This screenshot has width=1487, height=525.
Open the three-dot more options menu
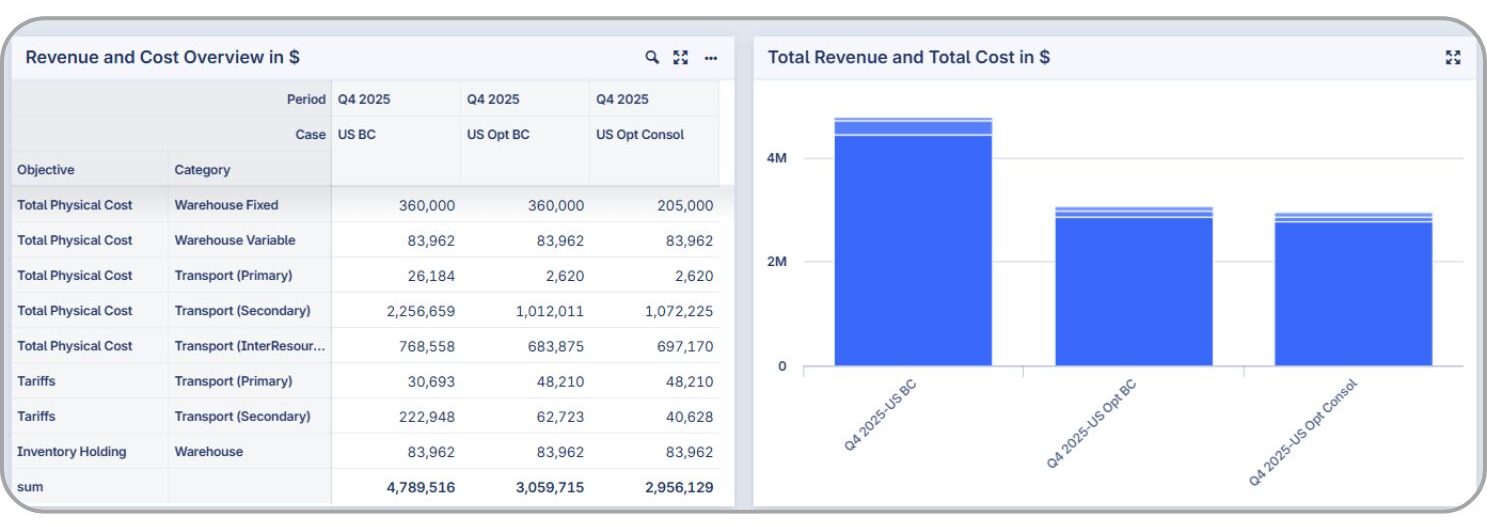tap(711, 58)
